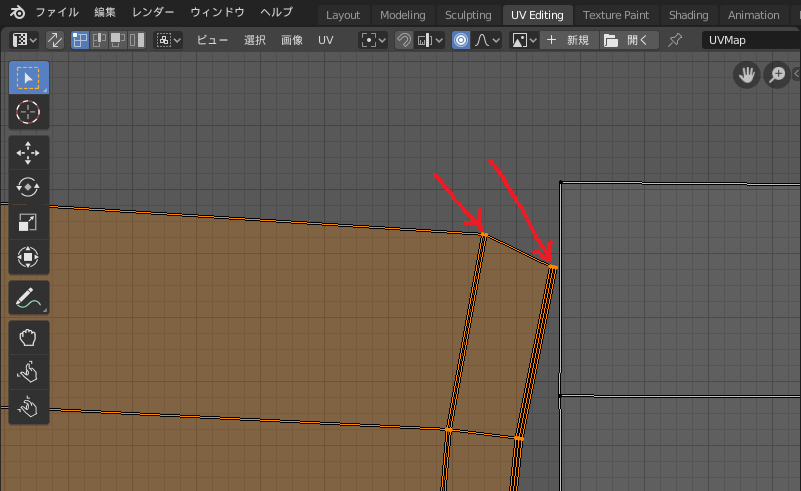The image size is (801, 491).
Task: Select the Rotate tool
Action: [29, 187]
